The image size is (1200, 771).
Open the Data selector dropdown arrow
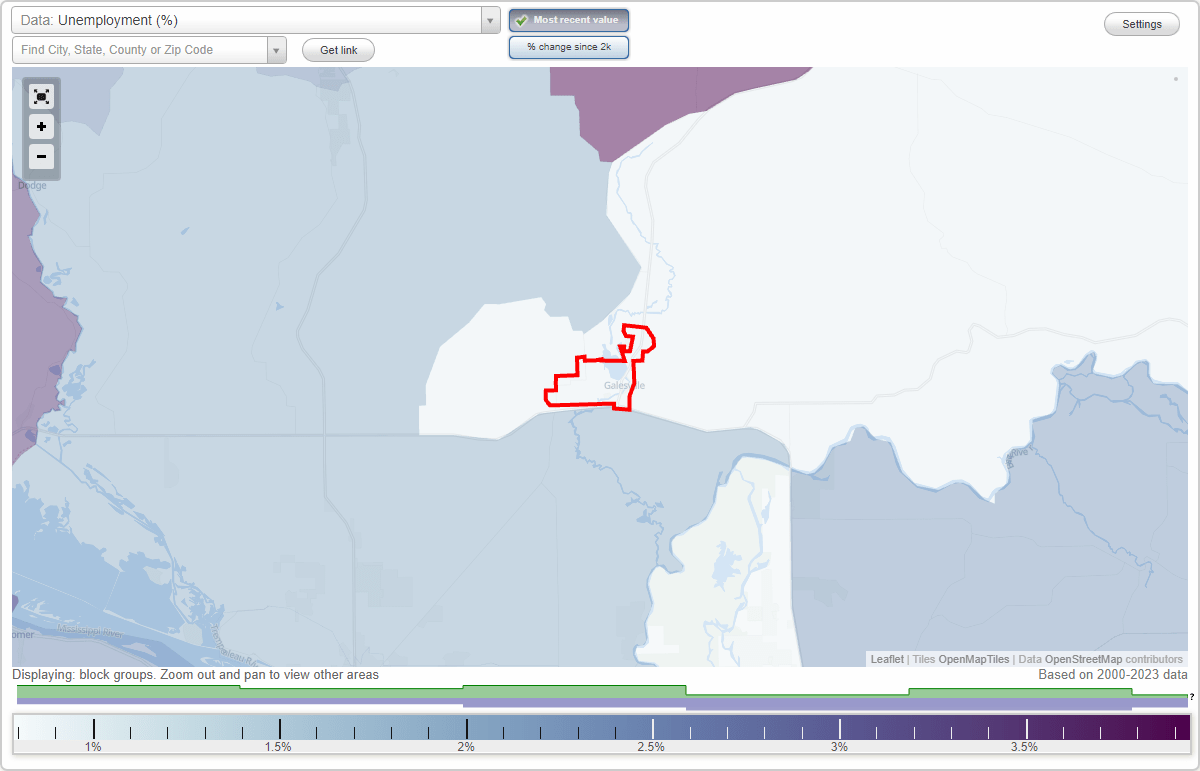click(x=489, y=19)
